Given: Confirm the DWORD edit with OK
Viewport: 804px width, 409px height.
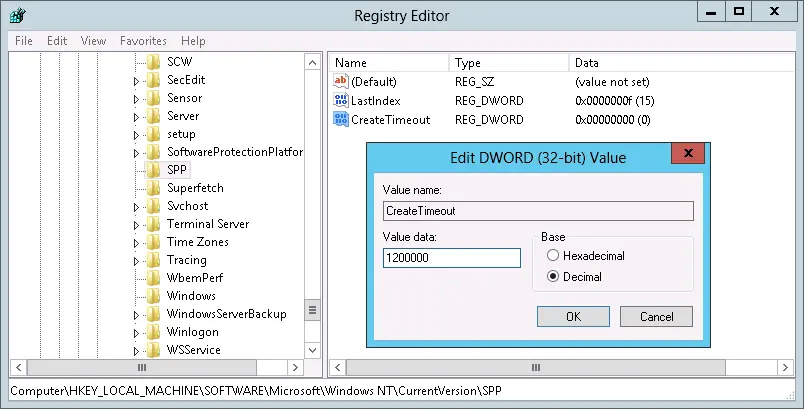Looking at the screenshot, I should pos(573,316).
